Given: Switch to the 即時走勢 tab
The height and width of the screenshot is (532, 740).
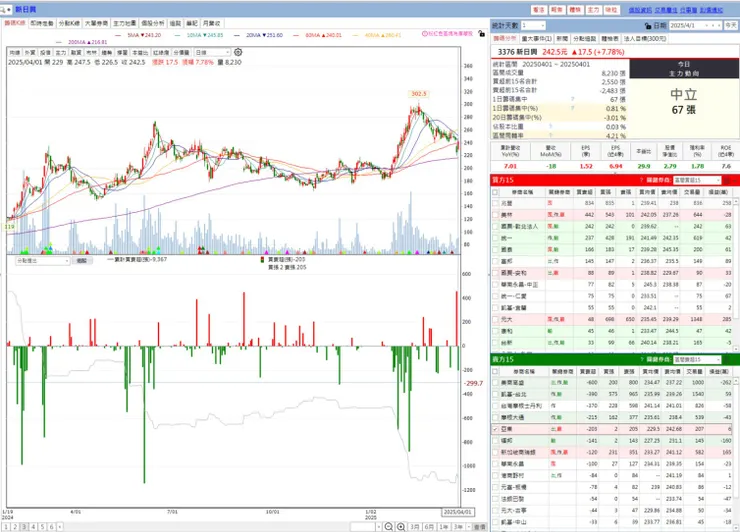Looking at the screenshot, I should coord(42,23).
